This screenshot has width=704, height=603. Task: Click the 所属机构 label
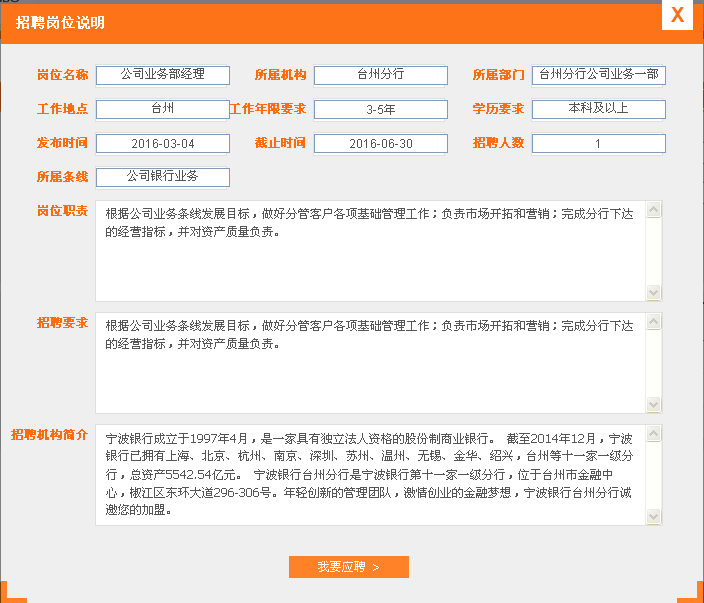[x=280, y=75]
